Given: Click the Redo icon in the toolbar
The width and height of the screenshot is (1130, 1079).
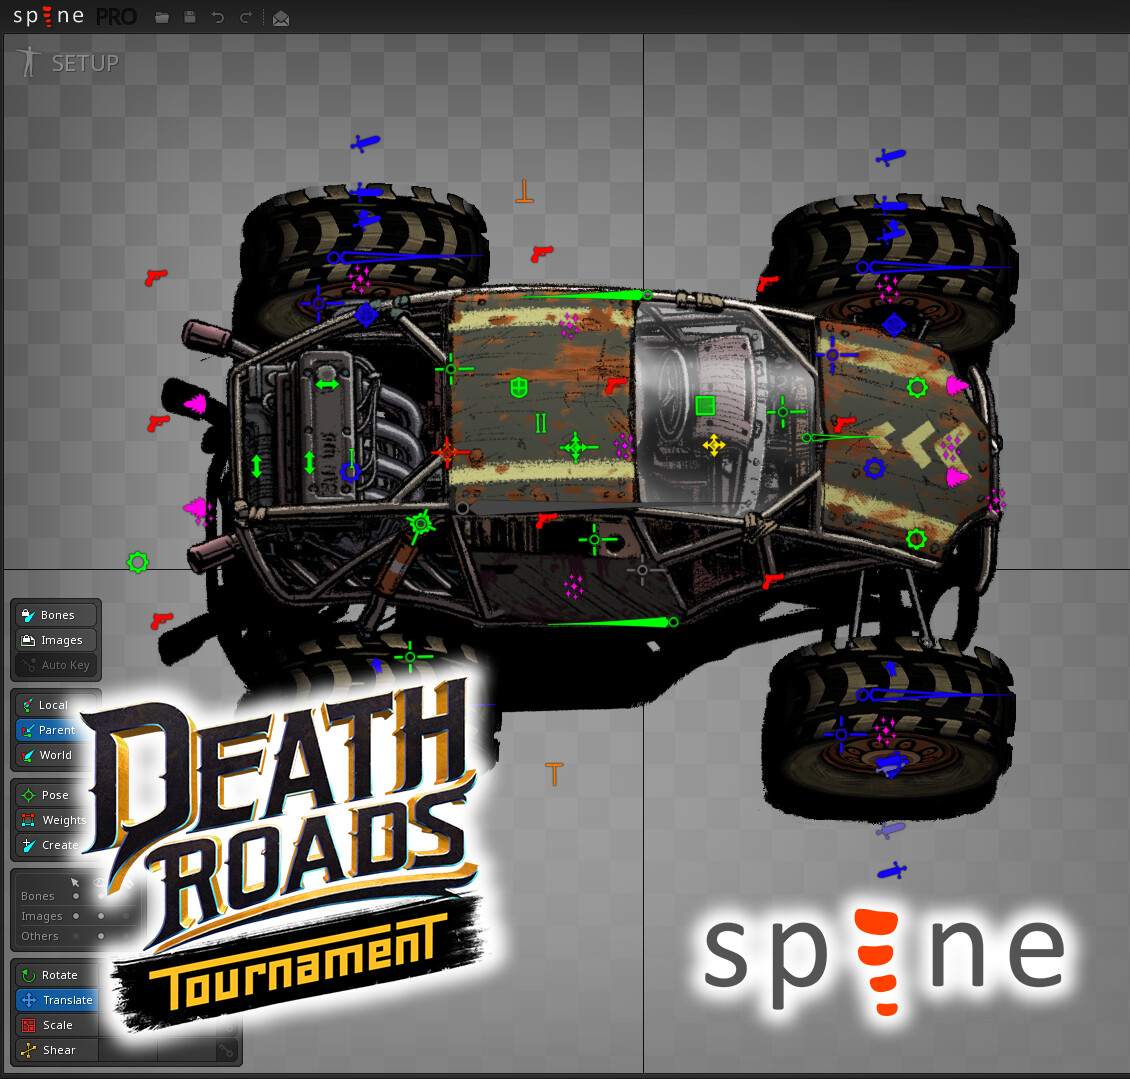Looking at the screenshot, I should pyautogui.click(x=246, y=16).
